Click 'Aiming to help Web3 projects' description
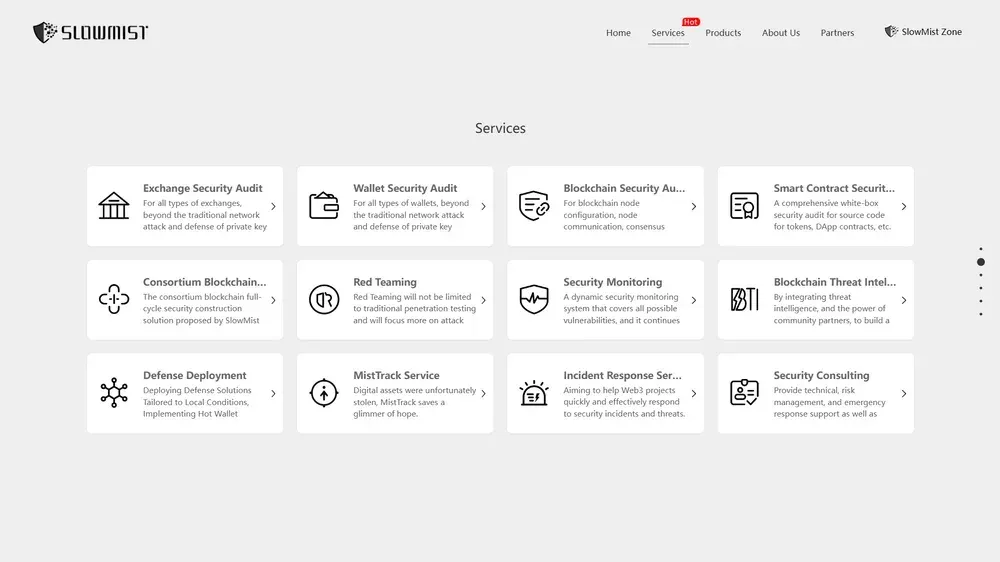 pos(624,402)
